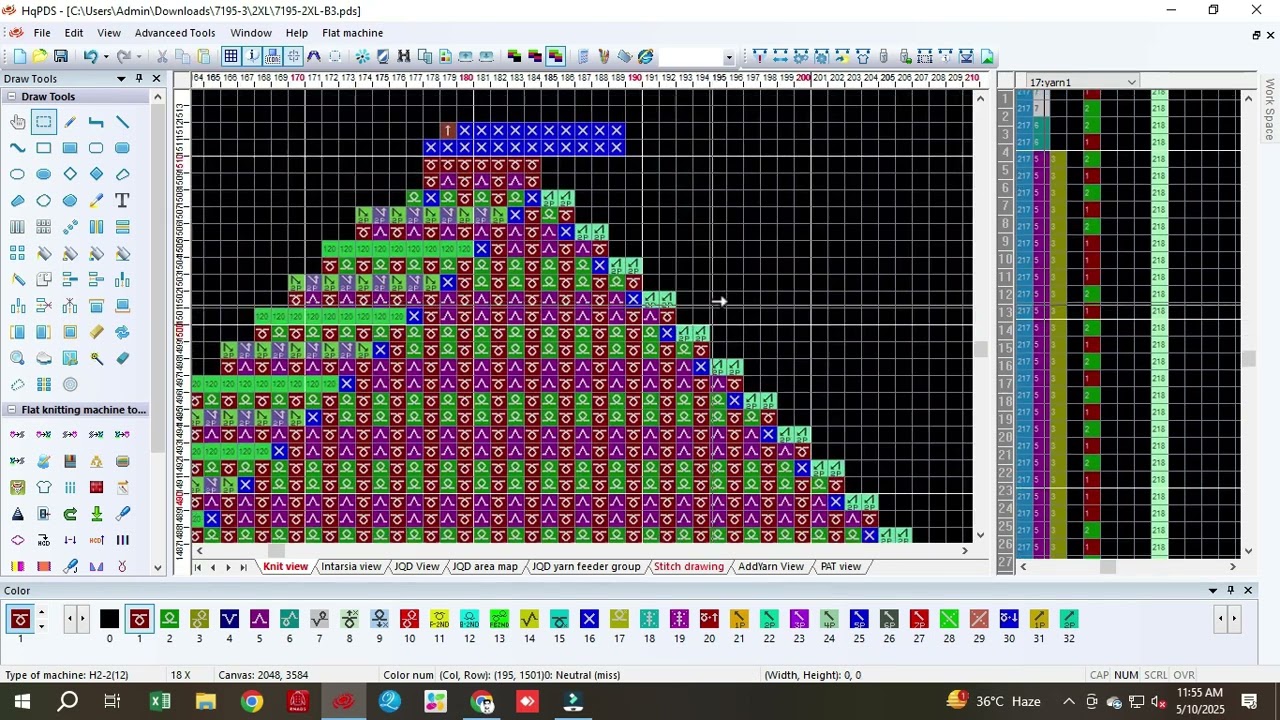Open the Flat machine menu
Viewport: 1280px width, 720px height.
pos(353,33)
